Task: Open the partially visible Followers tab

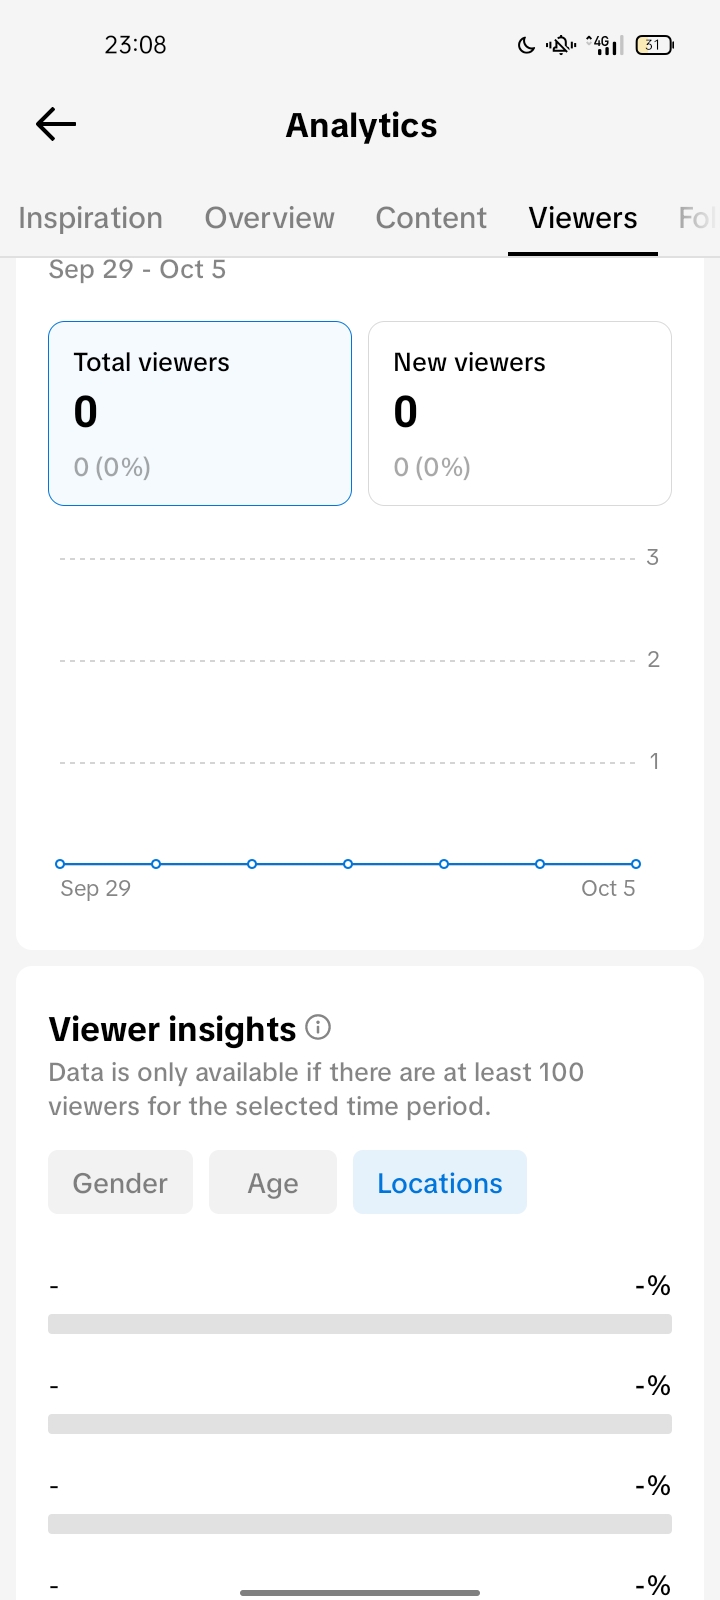Action: tap(696, 218)
